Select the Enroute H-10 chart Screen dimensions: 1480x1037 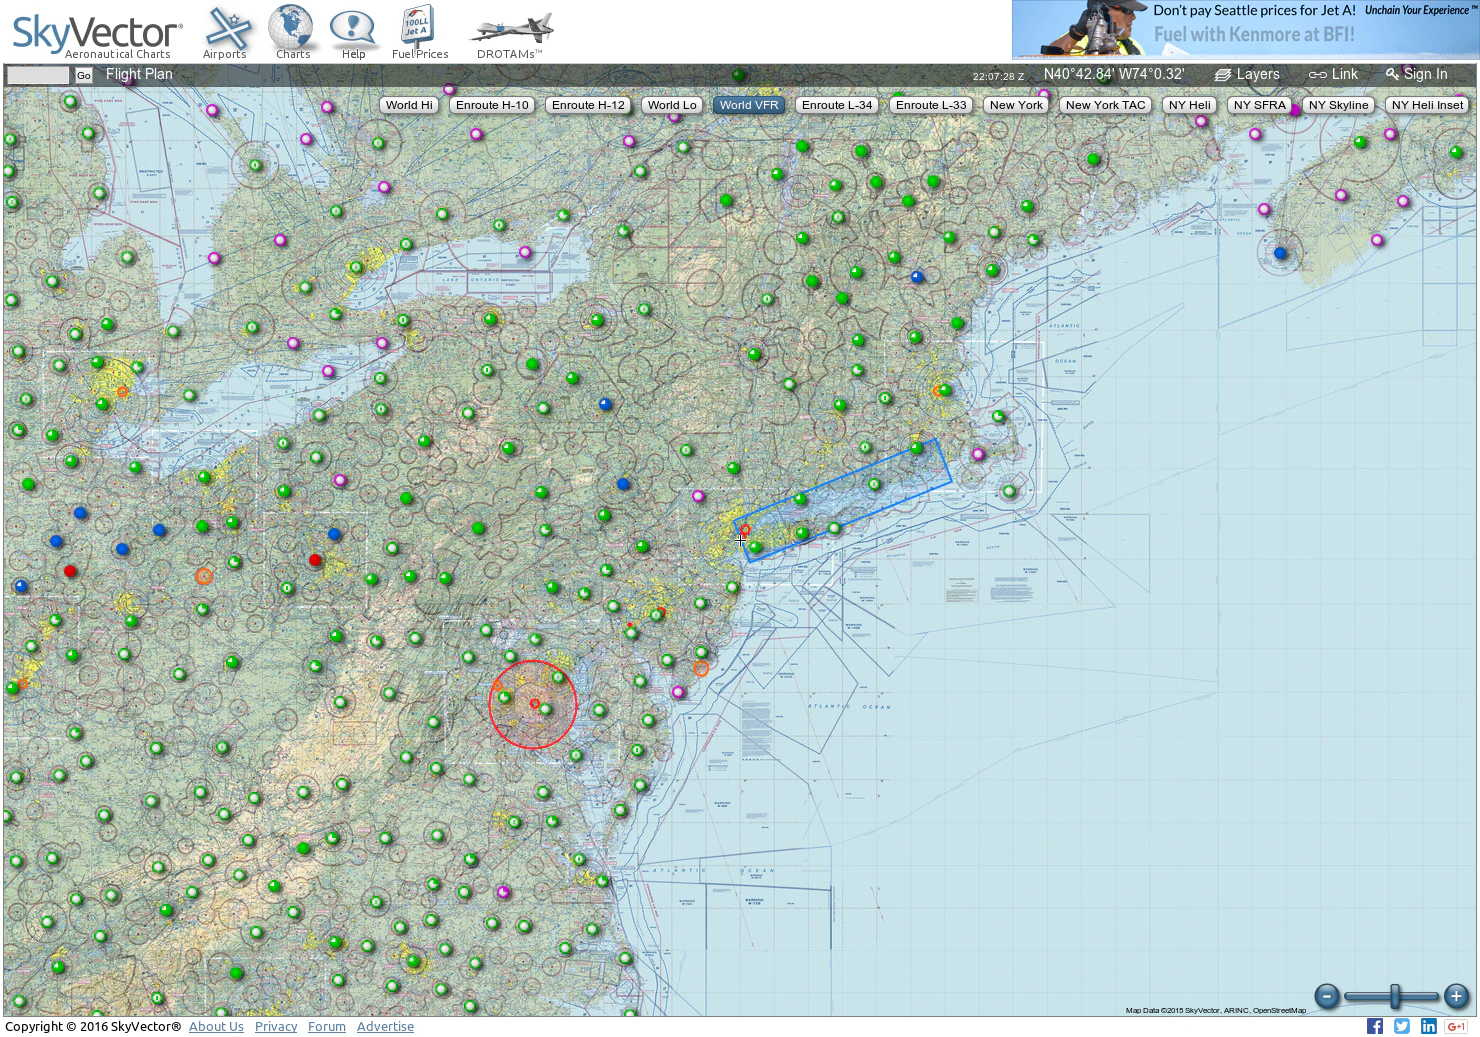coord(492,105)
